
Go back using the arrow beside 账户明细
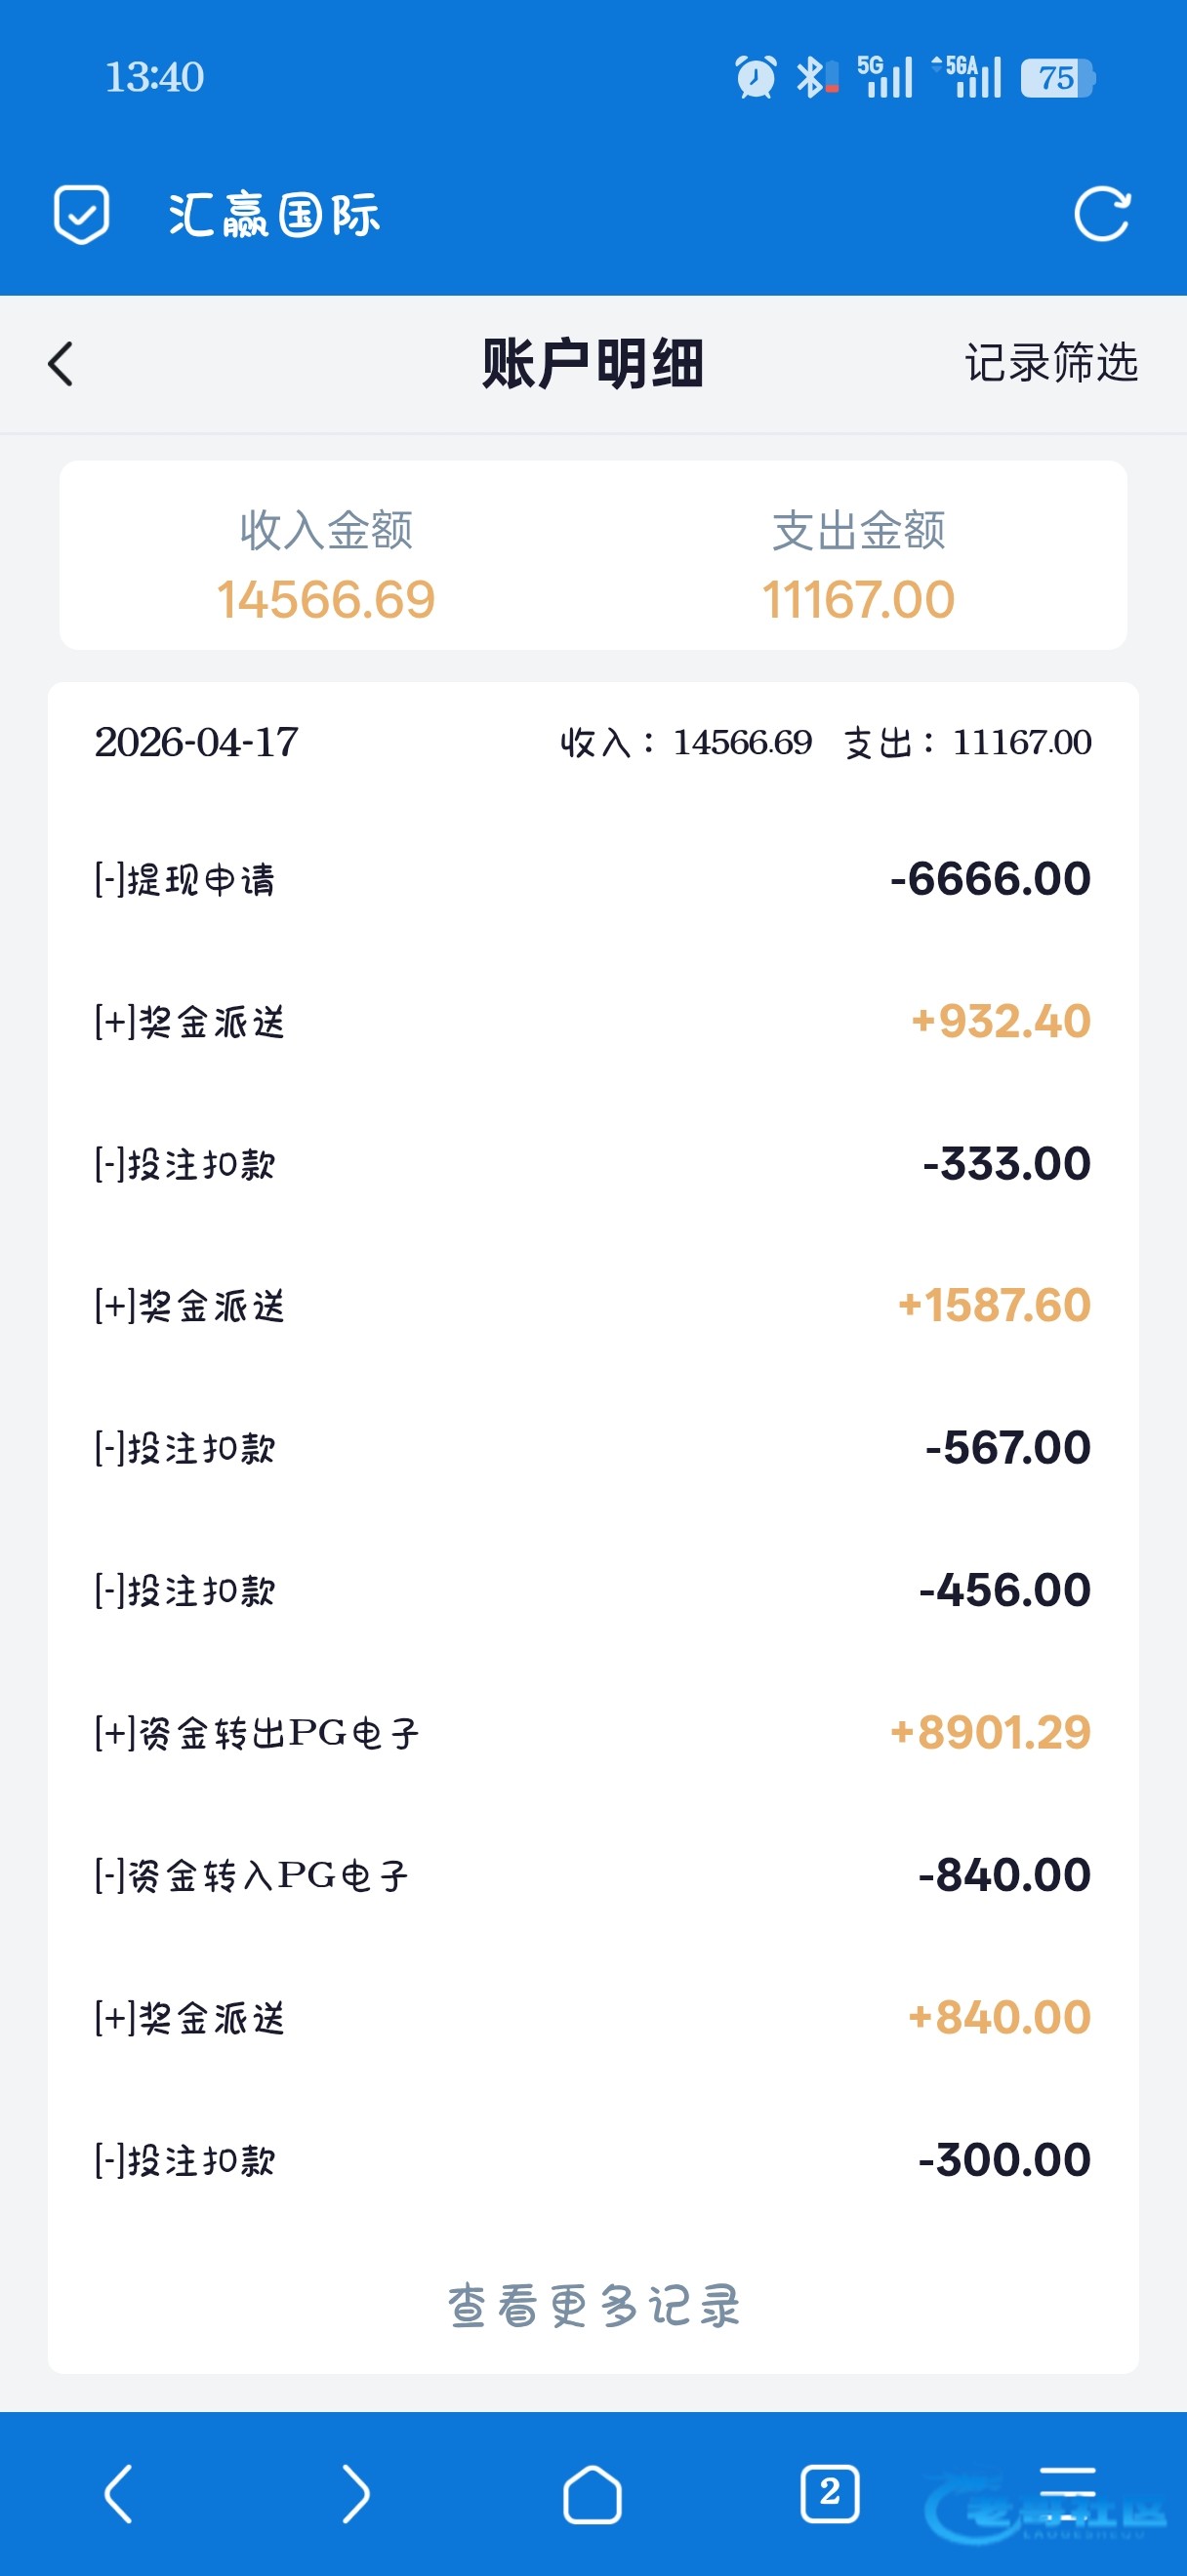61,364
